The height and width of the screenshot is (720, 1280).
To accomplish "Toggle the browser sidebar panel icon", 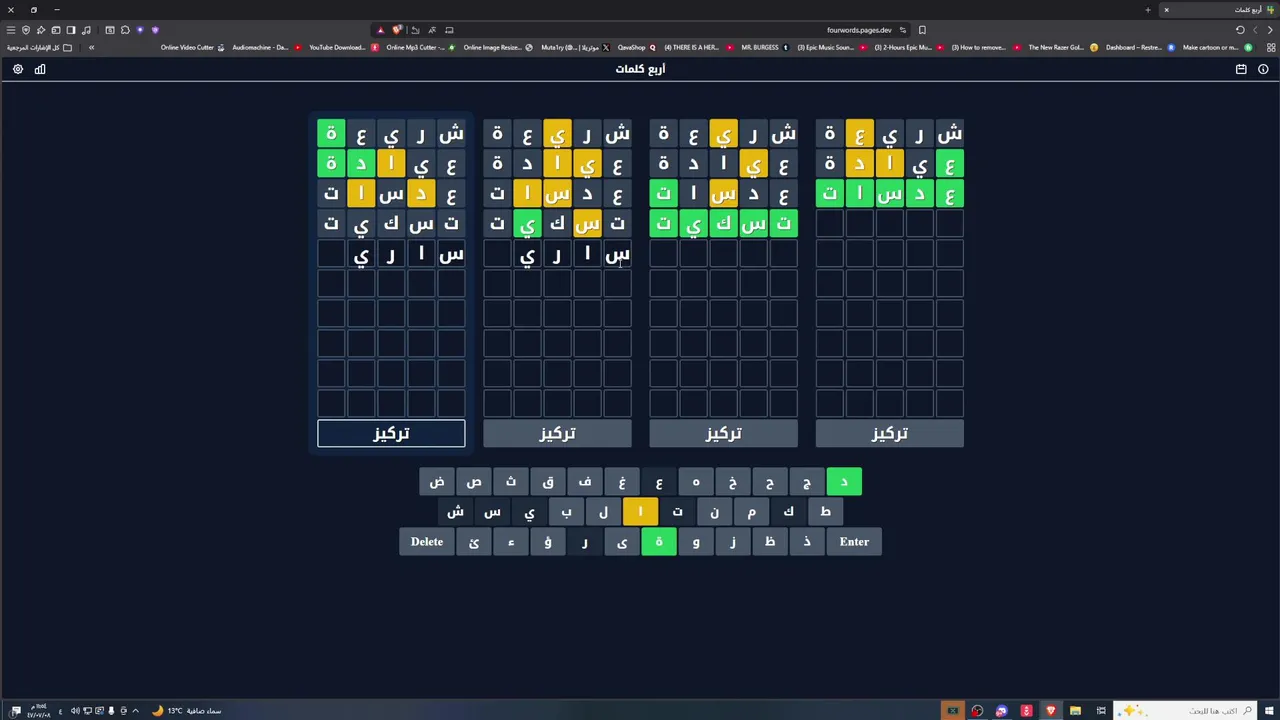I will click(x=71, y=30).
